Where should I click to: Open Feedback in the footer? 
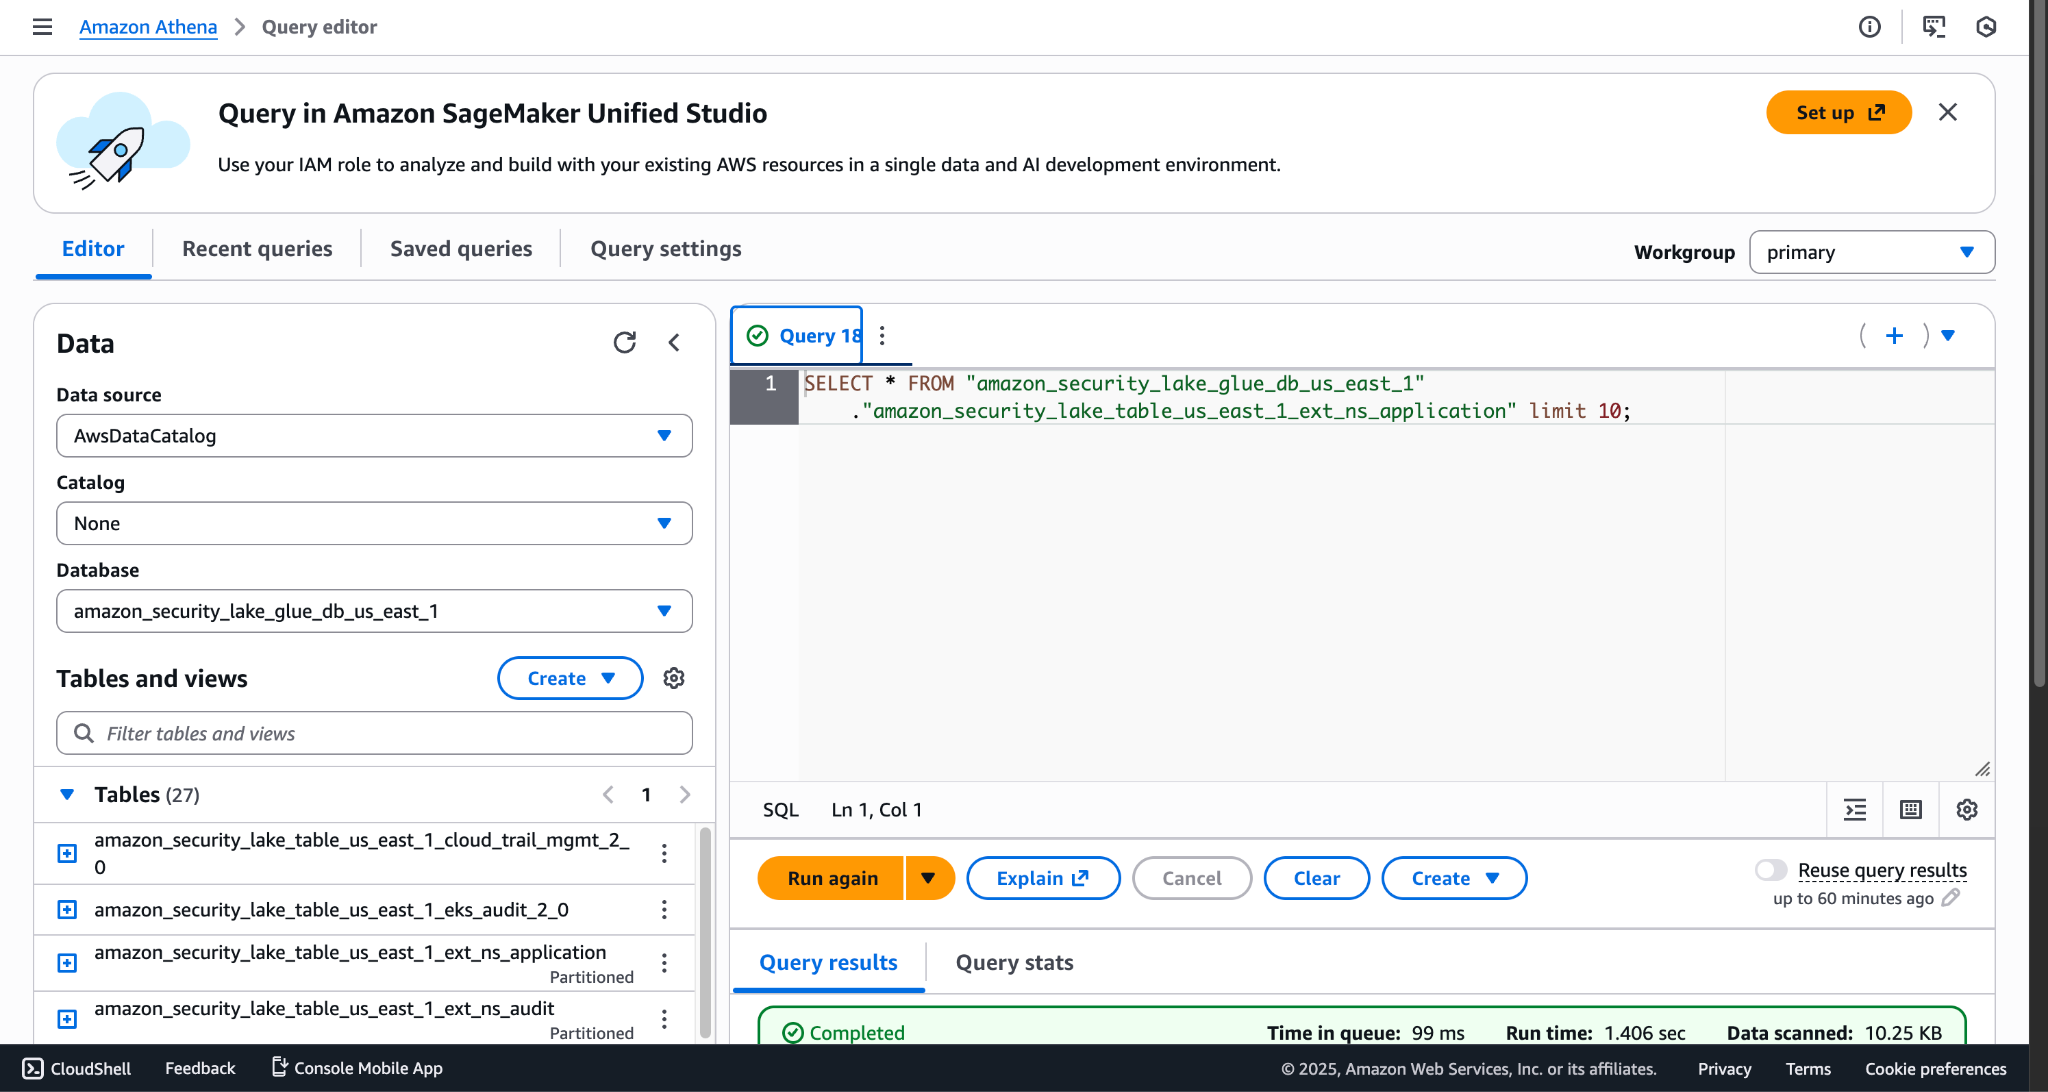coord(200,1068)
